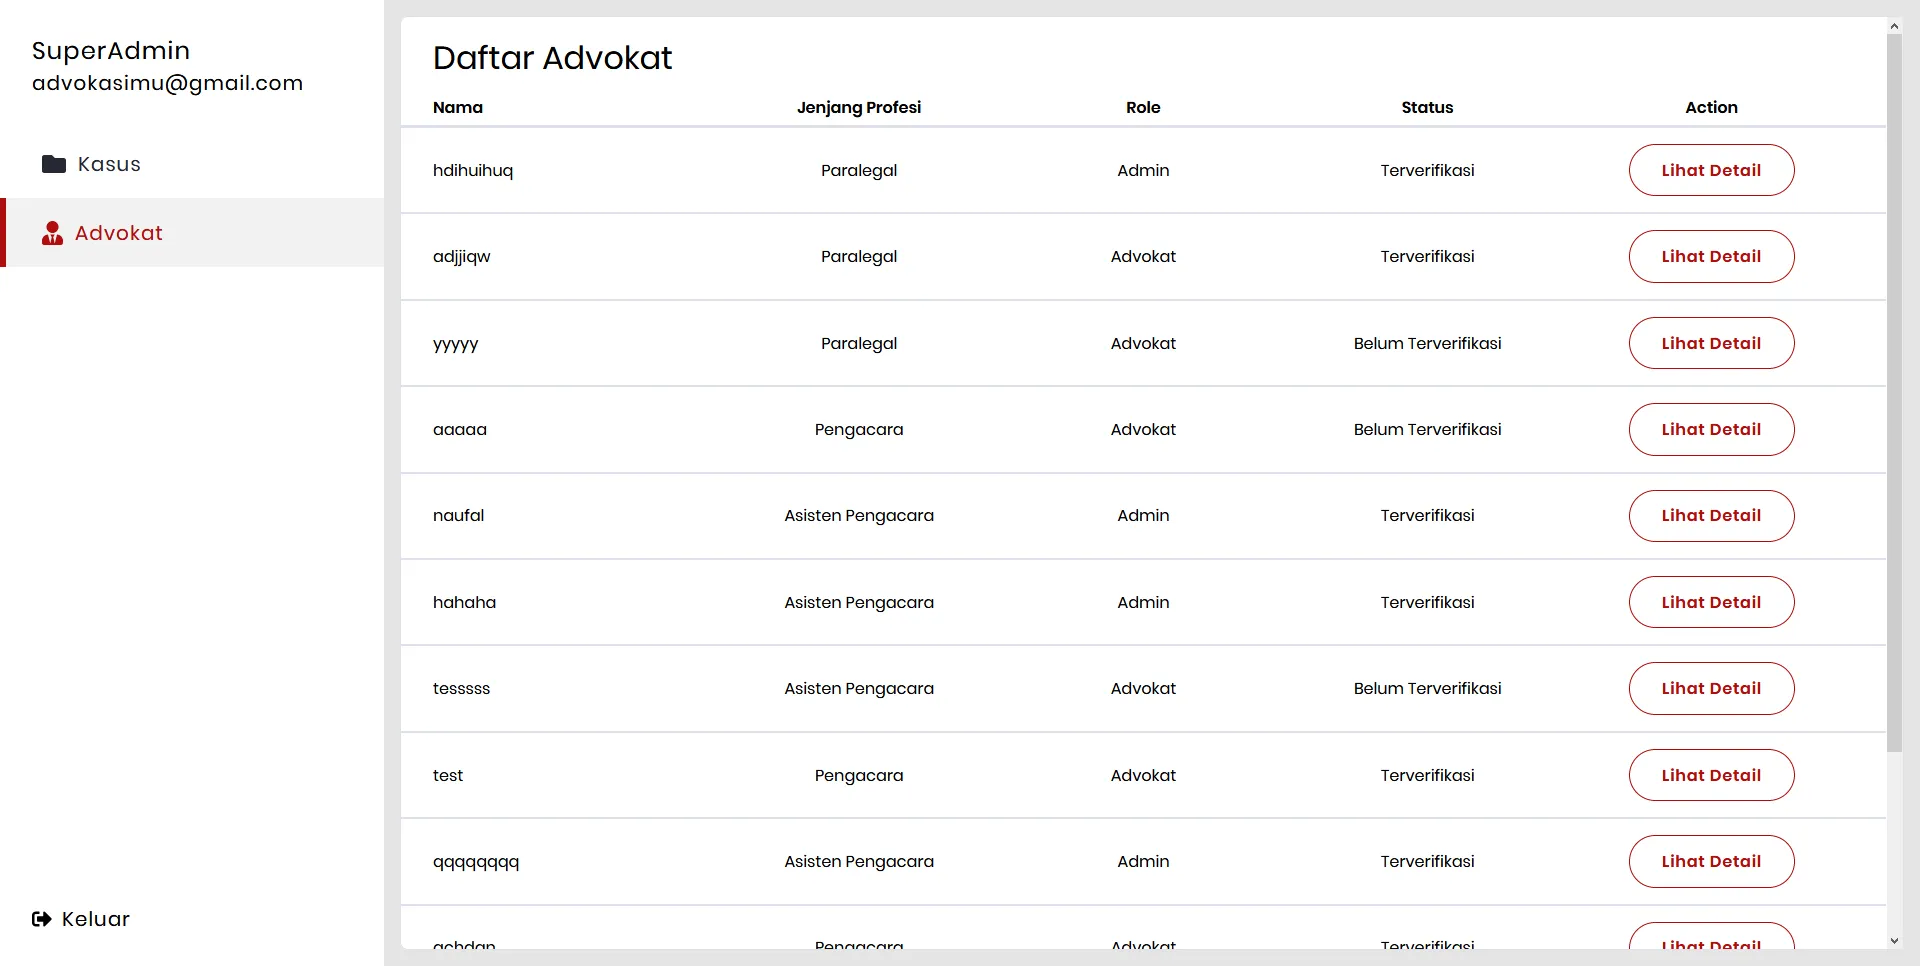Click the Daftar Advokat page title
The height and width of the screenshot is (966, 1920).
(x=552, y=58)
